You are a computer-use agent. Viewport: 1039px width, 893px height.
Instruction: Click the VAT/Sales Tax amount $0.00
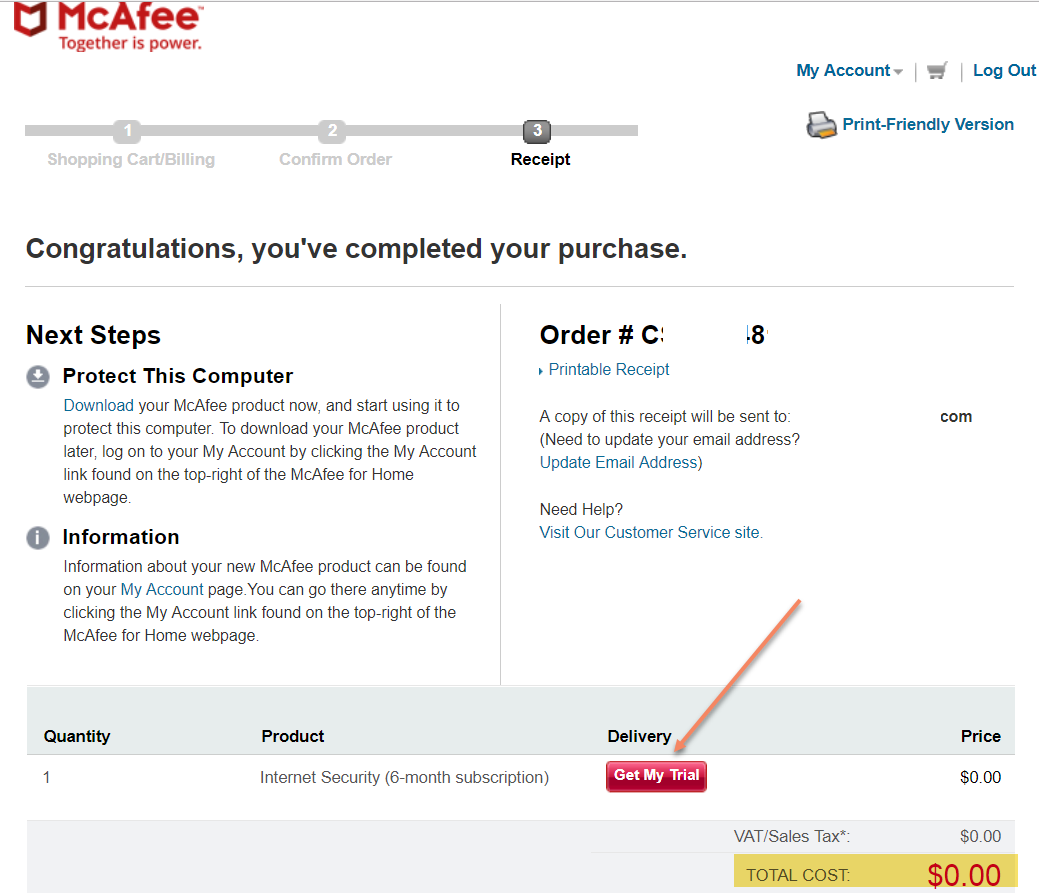[x=980, y=837]
